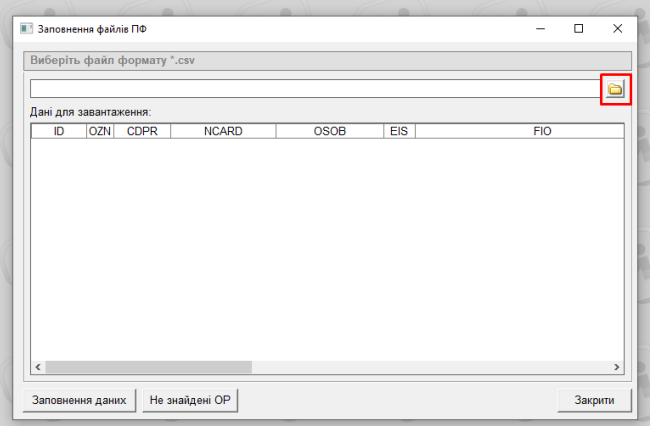Click the EIS column header
The height and width of the screenshot is (426, 650).
[399, 131]
